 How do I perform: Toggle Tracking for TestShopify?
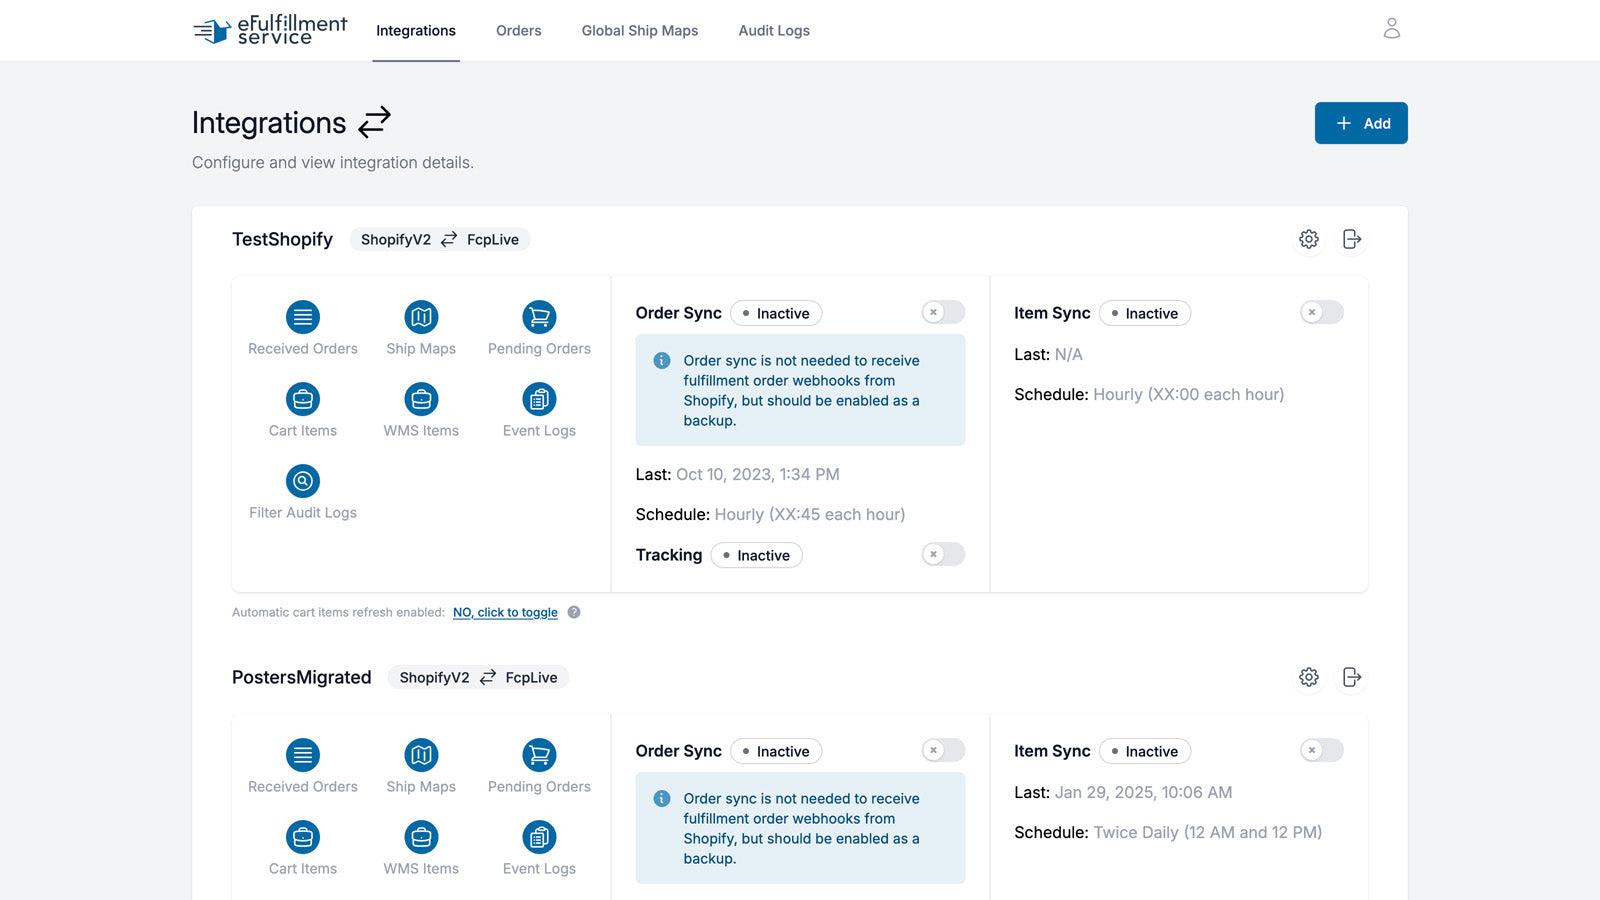click(941, 554)
